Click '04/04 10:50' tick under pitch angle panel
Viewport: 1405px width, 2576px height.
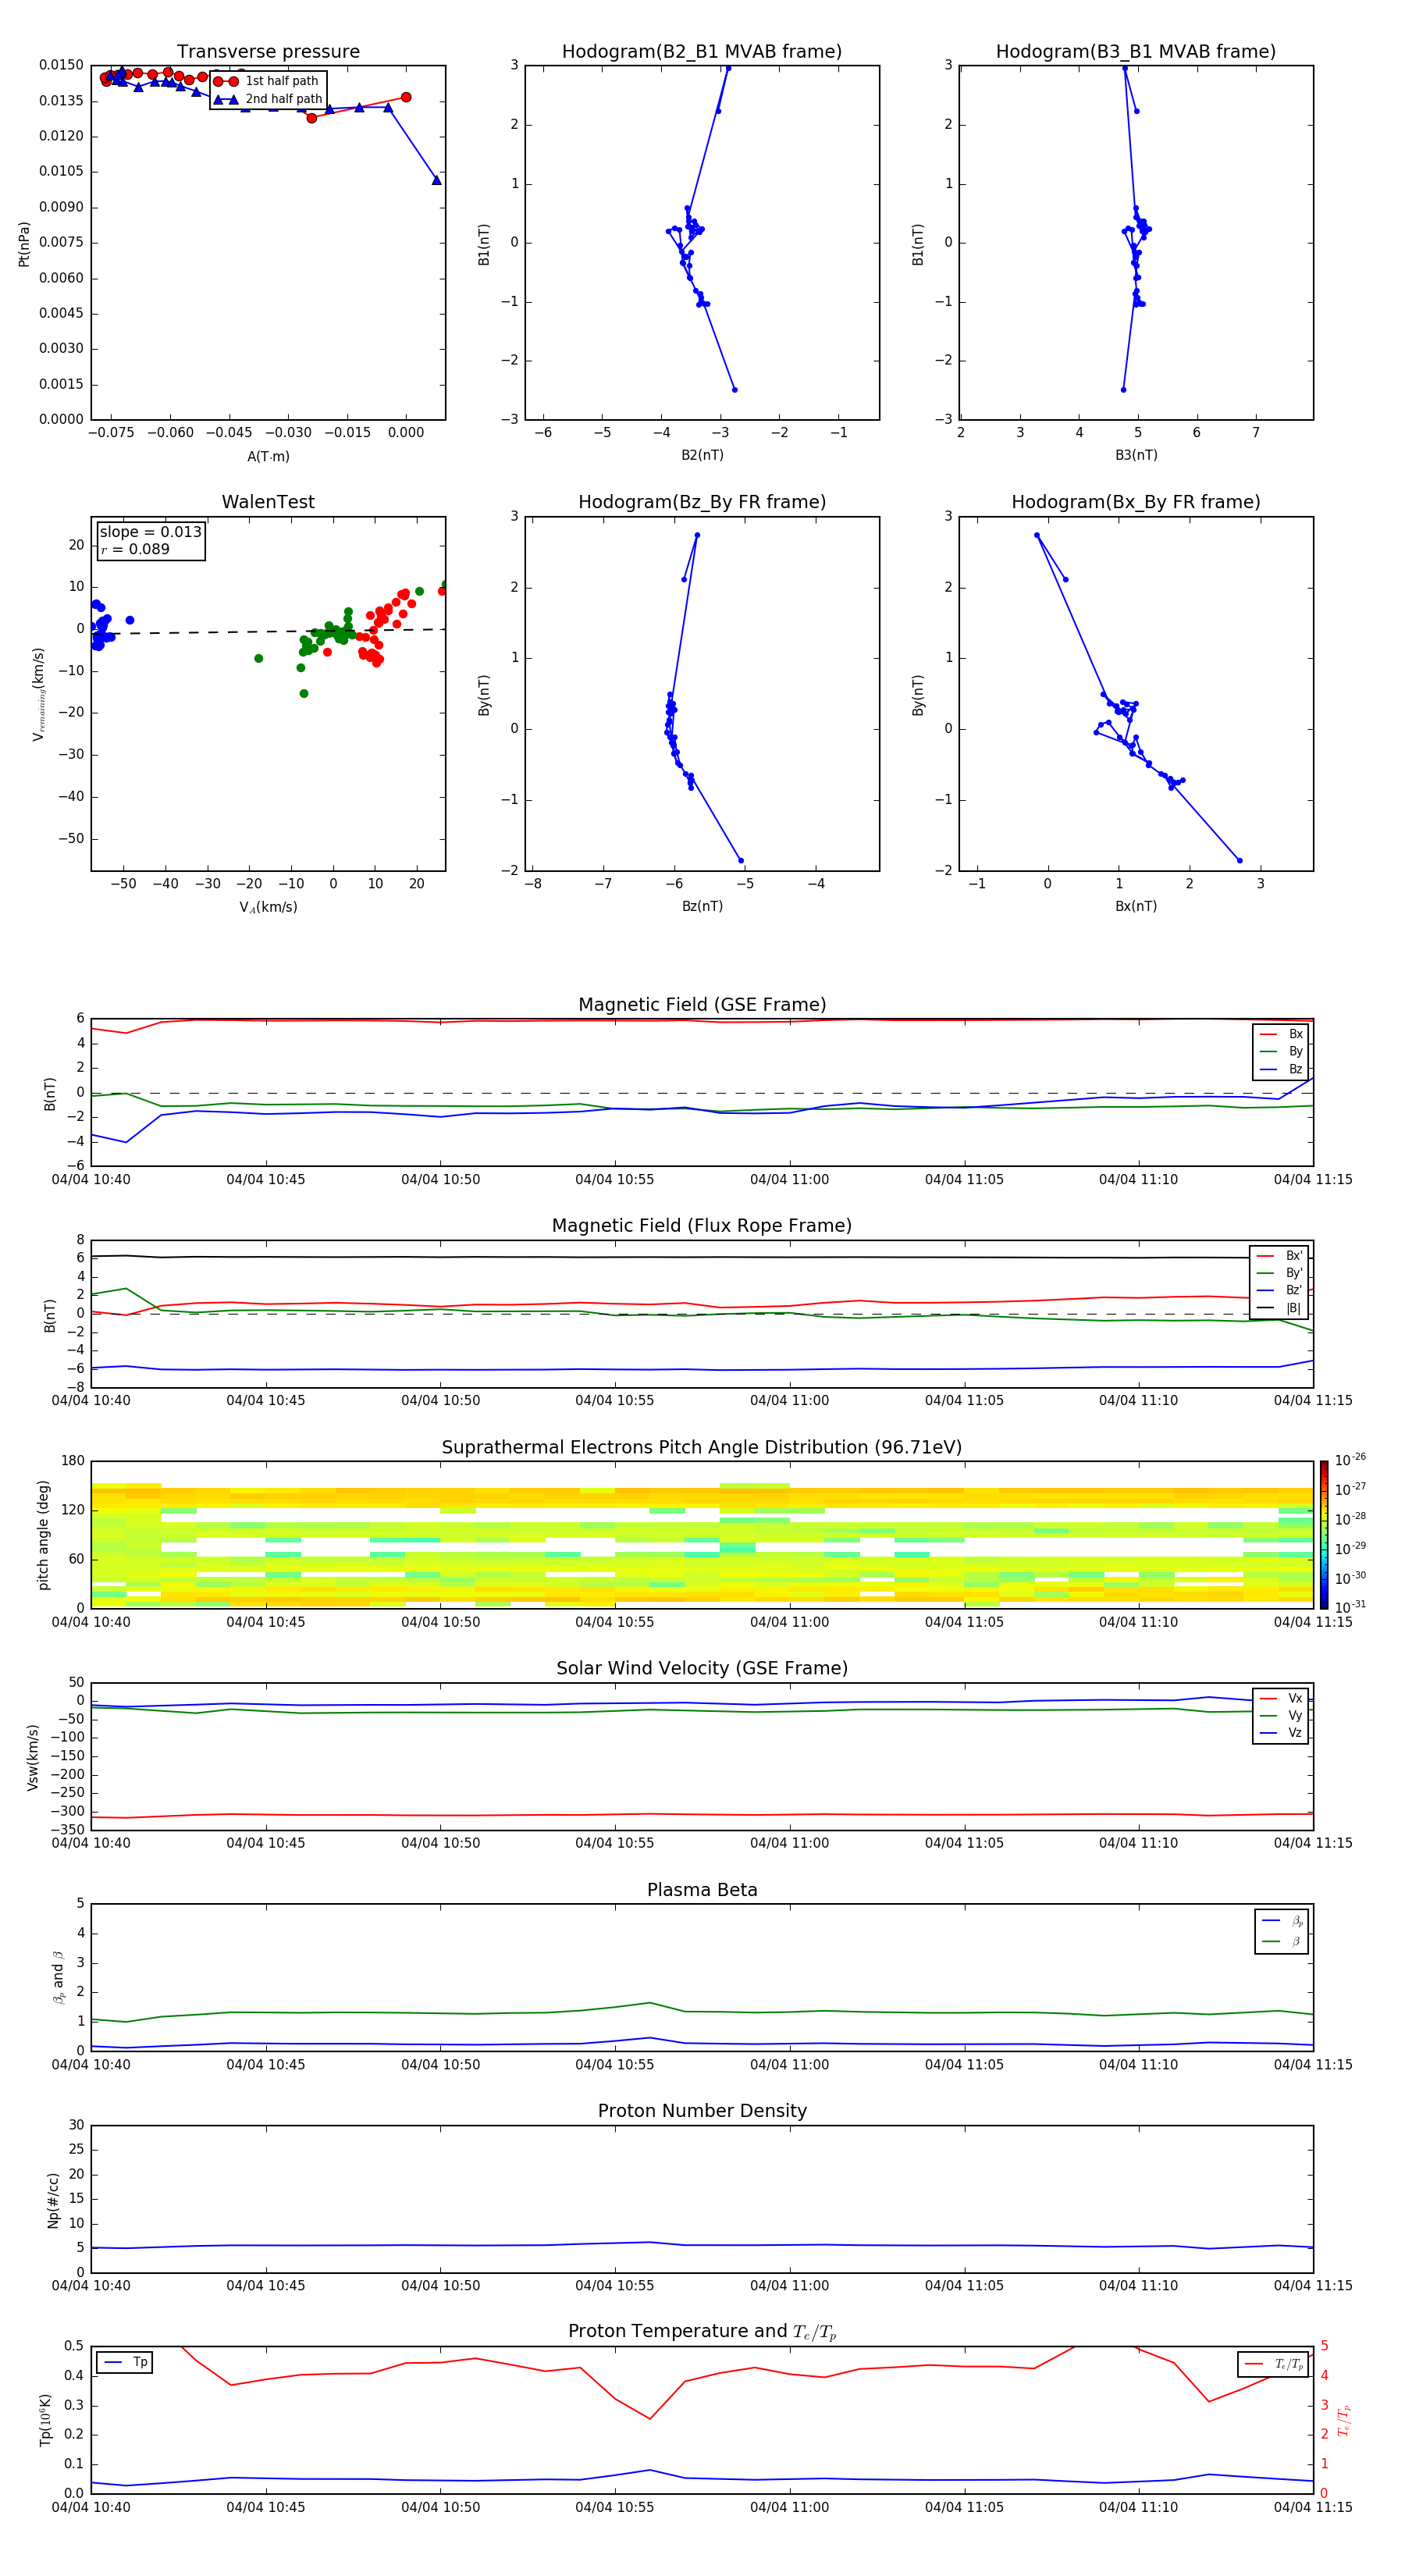[x=440, y=1622]
